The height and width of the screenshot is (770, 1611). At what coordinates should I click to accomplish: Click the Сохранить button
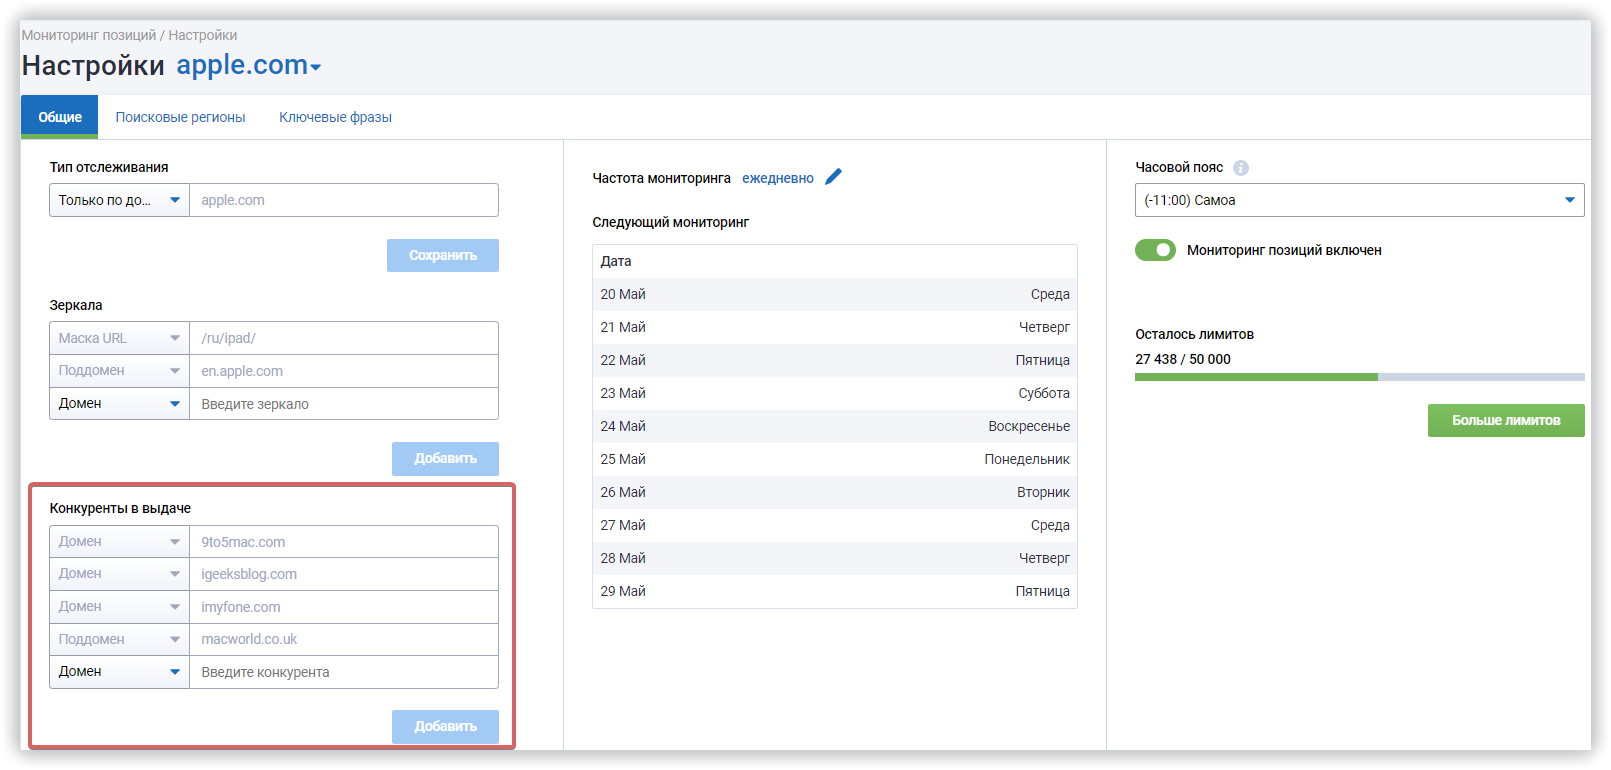443,255
